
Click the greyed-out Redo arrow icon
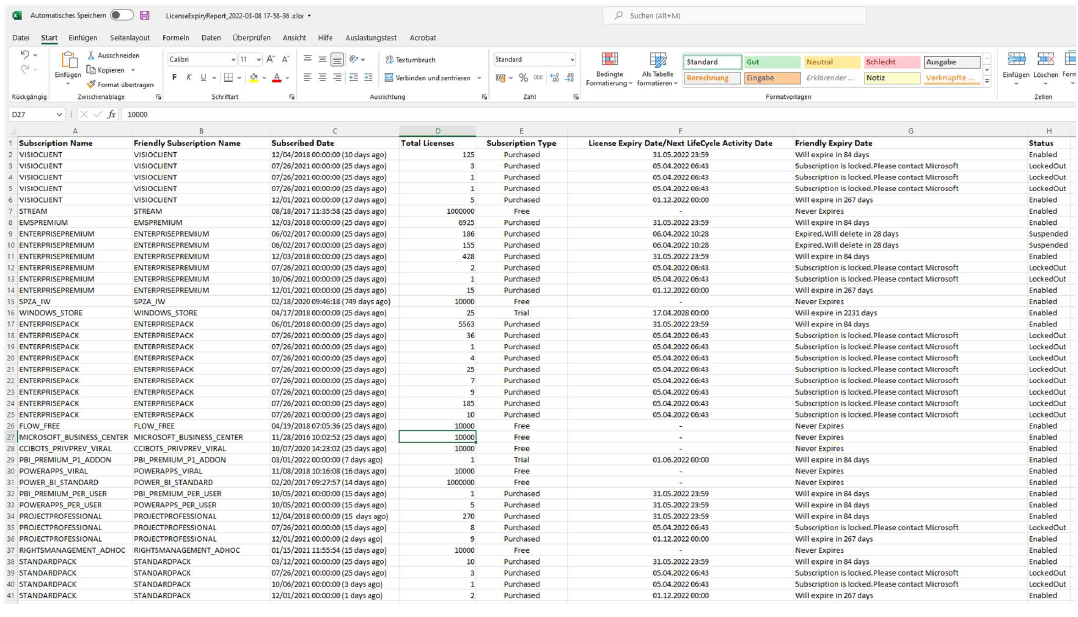pyautogui.click(x=25, y=69)
